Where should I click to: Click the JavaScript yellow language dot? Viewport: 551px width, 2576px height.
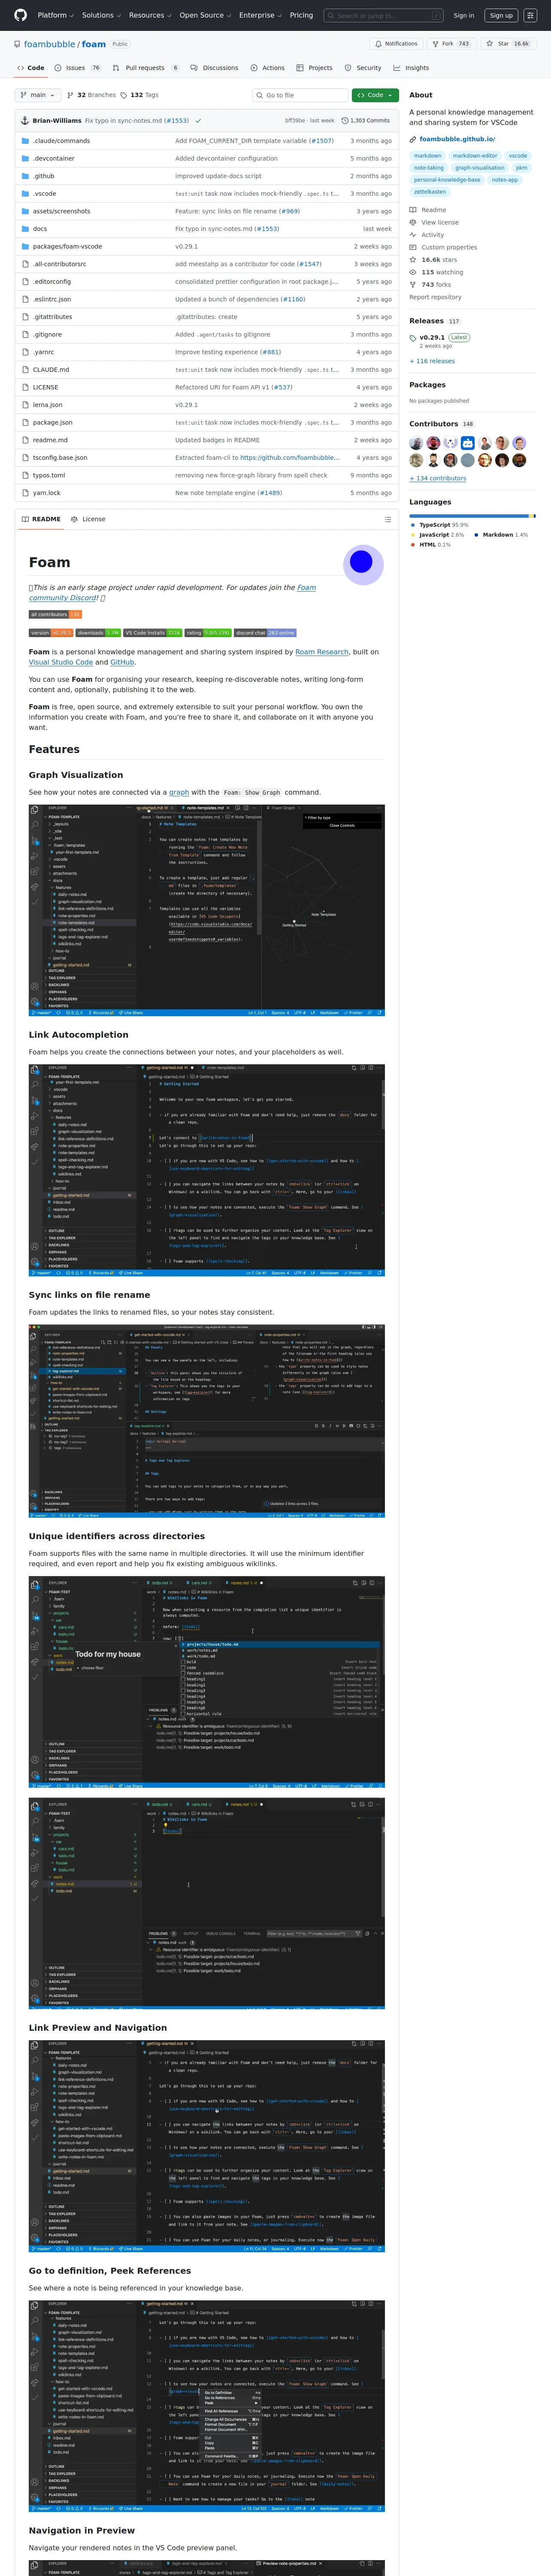[x=413, y=535]
